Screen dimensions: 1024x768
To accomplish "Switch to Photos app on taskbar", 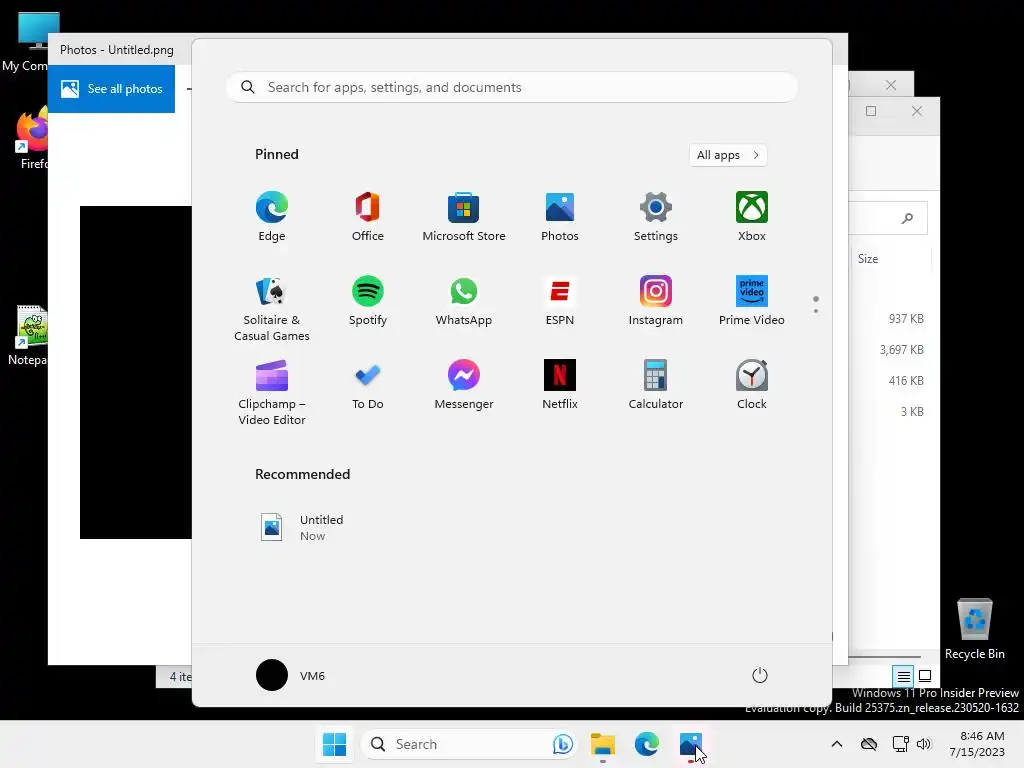I will pyautogui.click(x=690, y=744).
